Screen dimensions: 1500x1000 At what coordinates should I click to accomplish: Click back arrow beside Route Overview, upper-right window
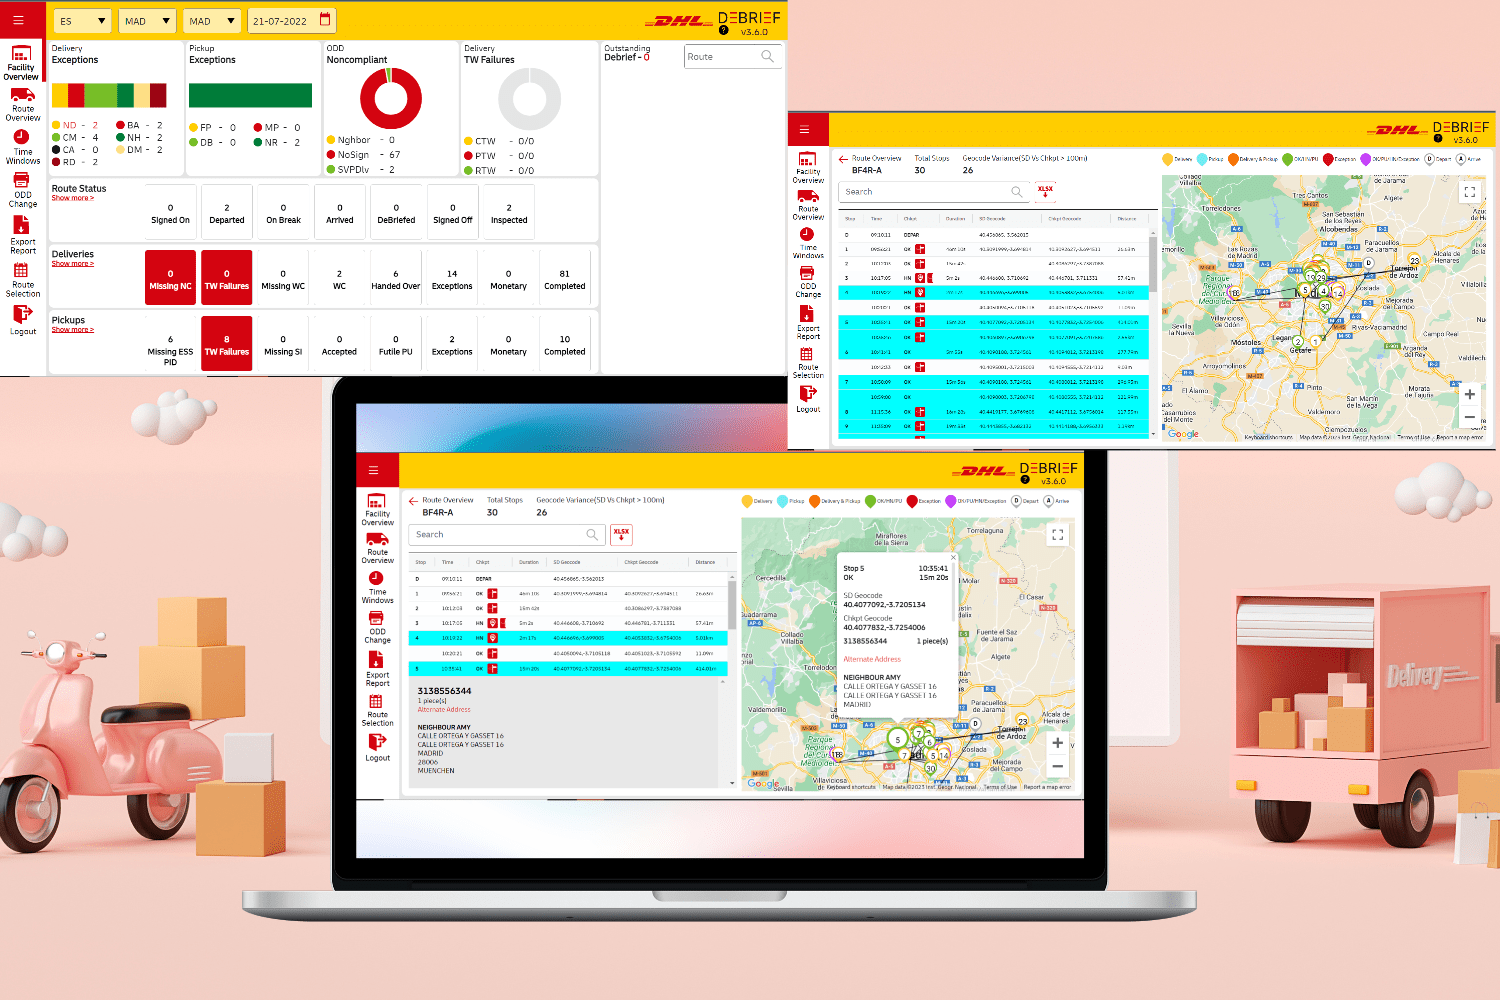[843, 158]
